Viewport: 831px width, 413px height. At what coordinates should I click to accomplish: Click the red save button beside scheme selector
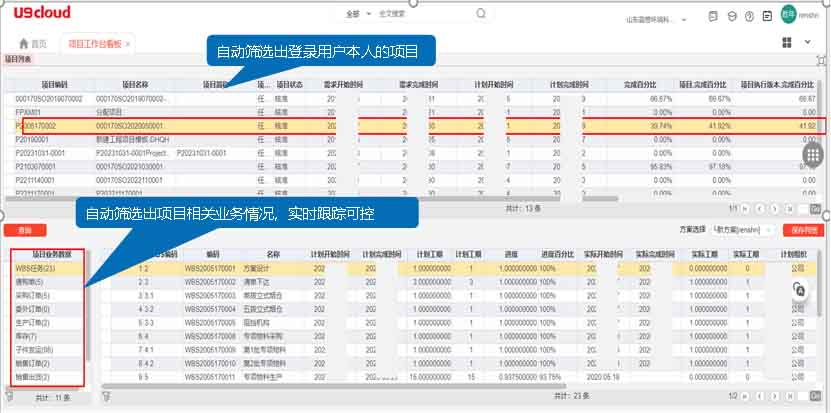pos(804,229)
